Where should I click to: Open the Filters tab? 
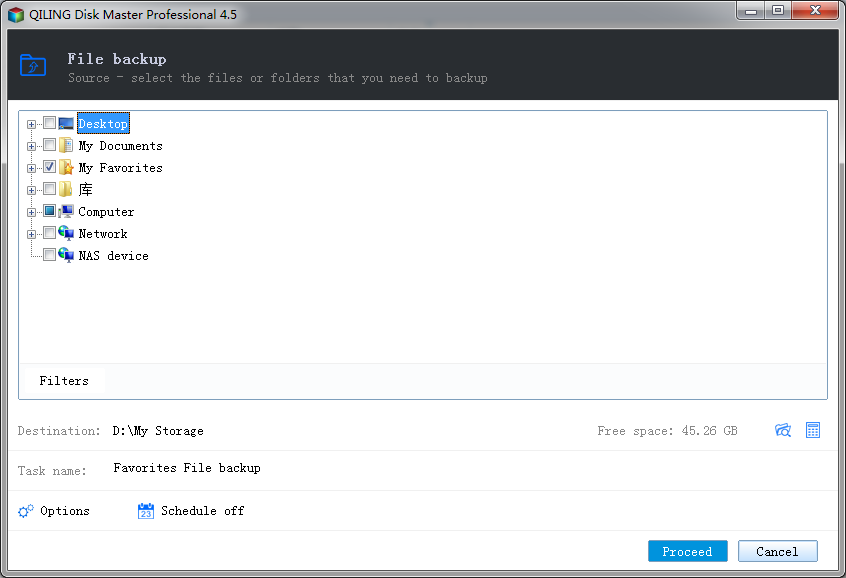pos(63,380)
